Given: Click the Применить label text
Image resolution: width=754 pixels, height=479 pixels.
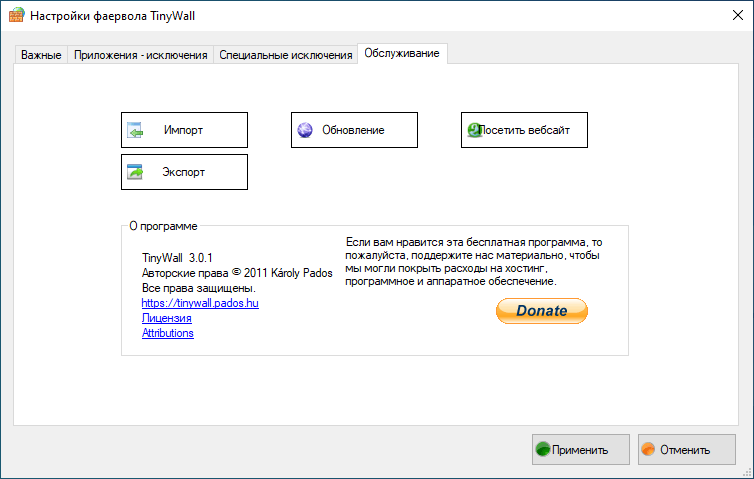Looking at the screenshot, I should click(580, 450).
